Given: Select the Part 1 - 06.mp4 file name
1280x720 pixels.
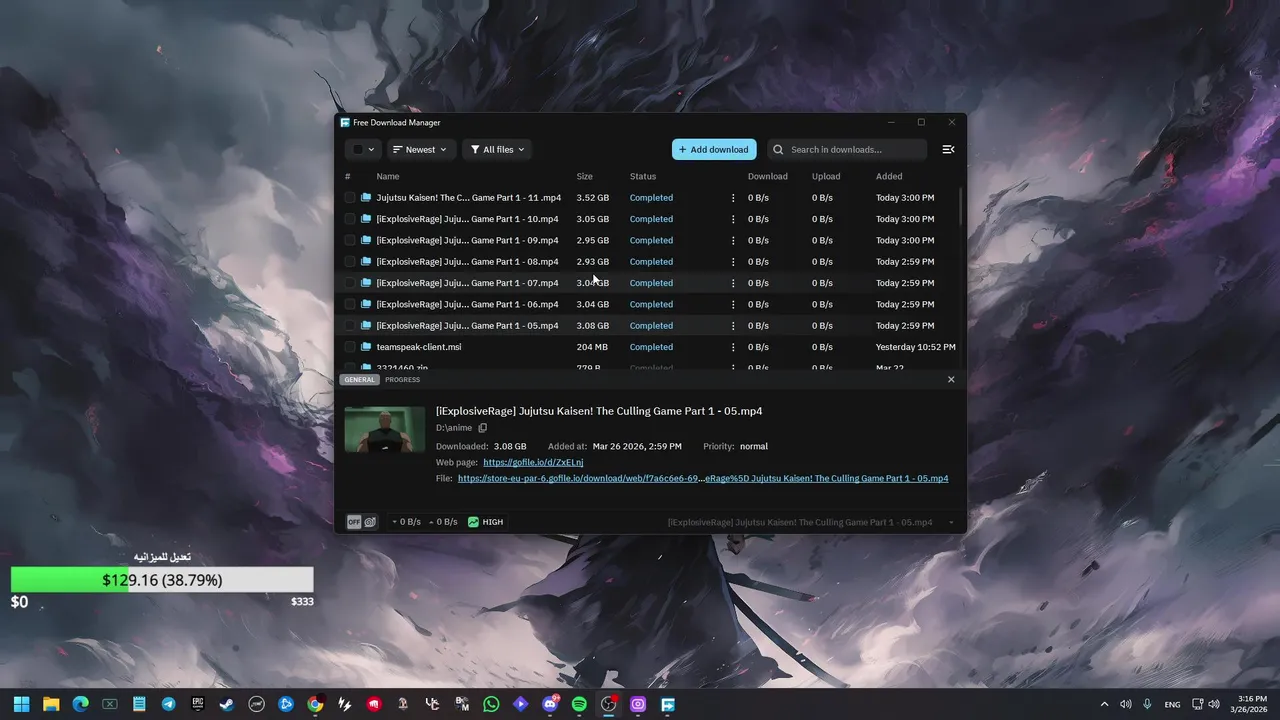Looking at the screenshot, I should 467,304.
